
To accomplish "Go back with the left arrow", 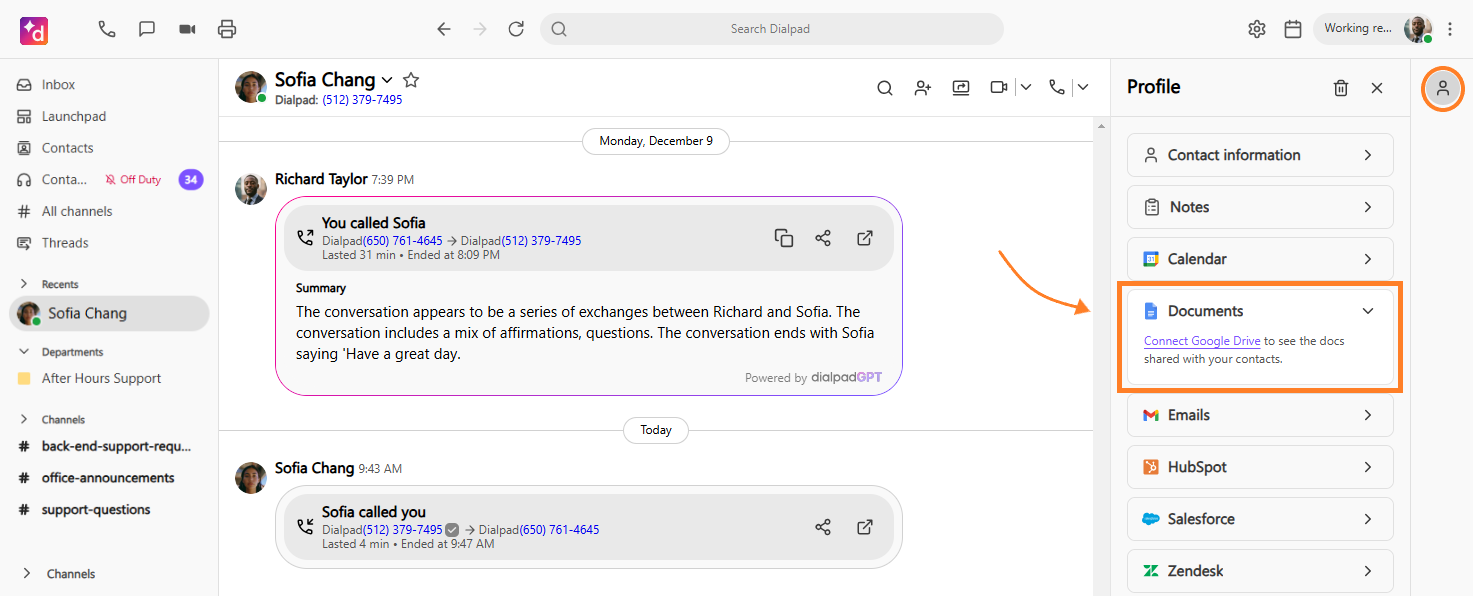I will coord(444,29).
